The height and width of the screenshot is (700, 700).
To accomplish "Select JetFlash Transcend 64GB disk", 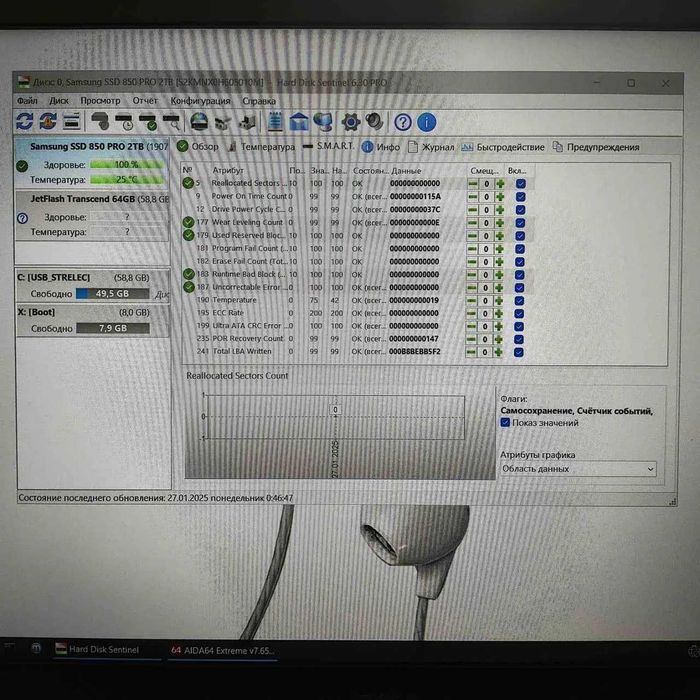I will (92, 215).
